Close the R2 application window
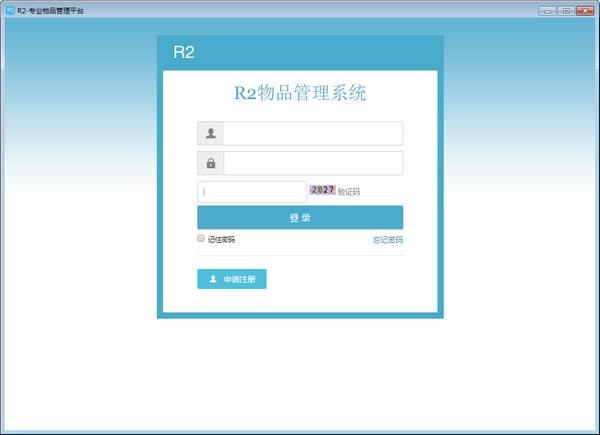 click(584, 9)
